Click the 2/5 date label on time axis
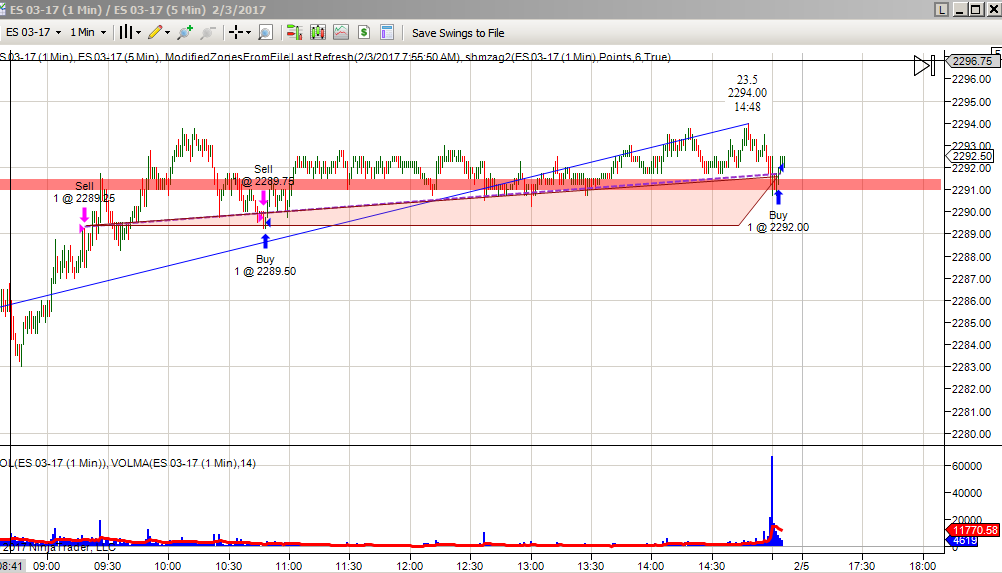1002x573 pixels. click(801, 566)
